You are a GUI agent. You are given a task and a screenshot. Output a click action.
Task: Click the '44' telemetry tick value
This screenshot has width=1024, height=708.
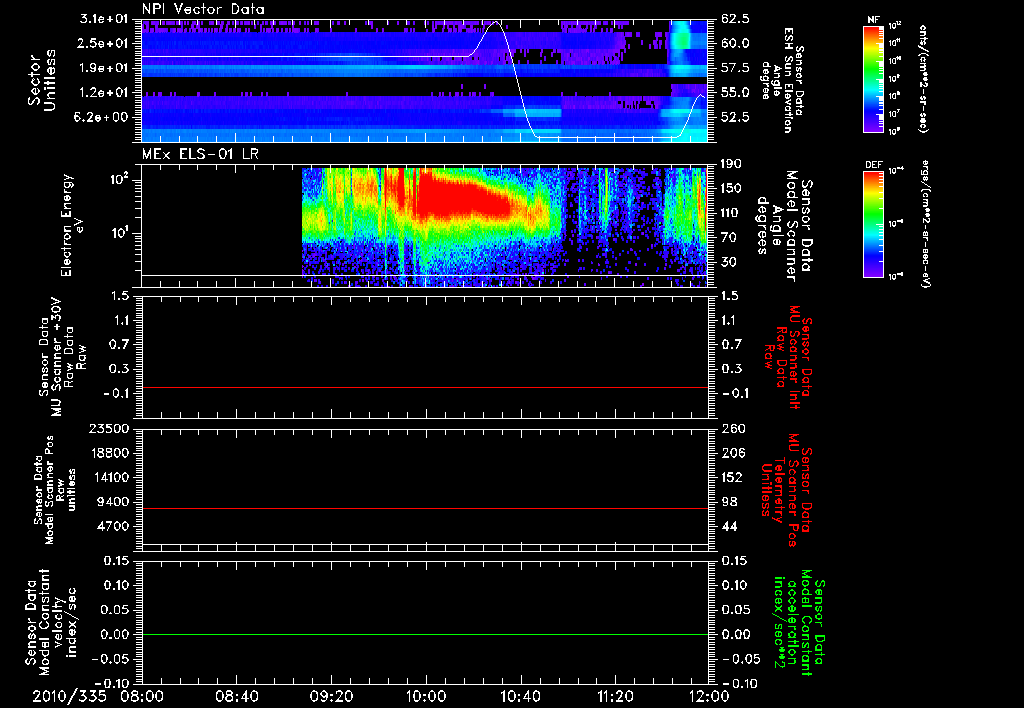click(x=729, y=526)
